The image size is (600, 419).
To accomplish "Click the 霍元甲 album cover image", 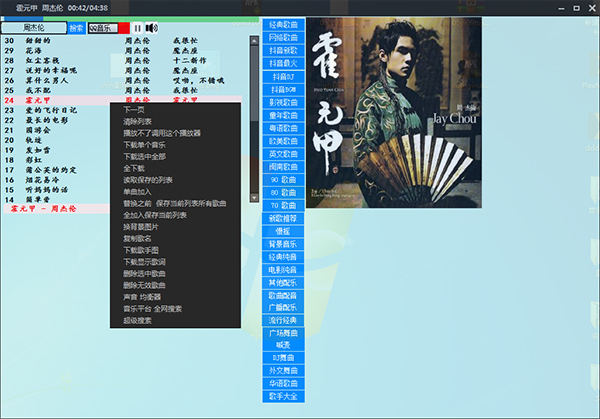I will tap(394, 112).
